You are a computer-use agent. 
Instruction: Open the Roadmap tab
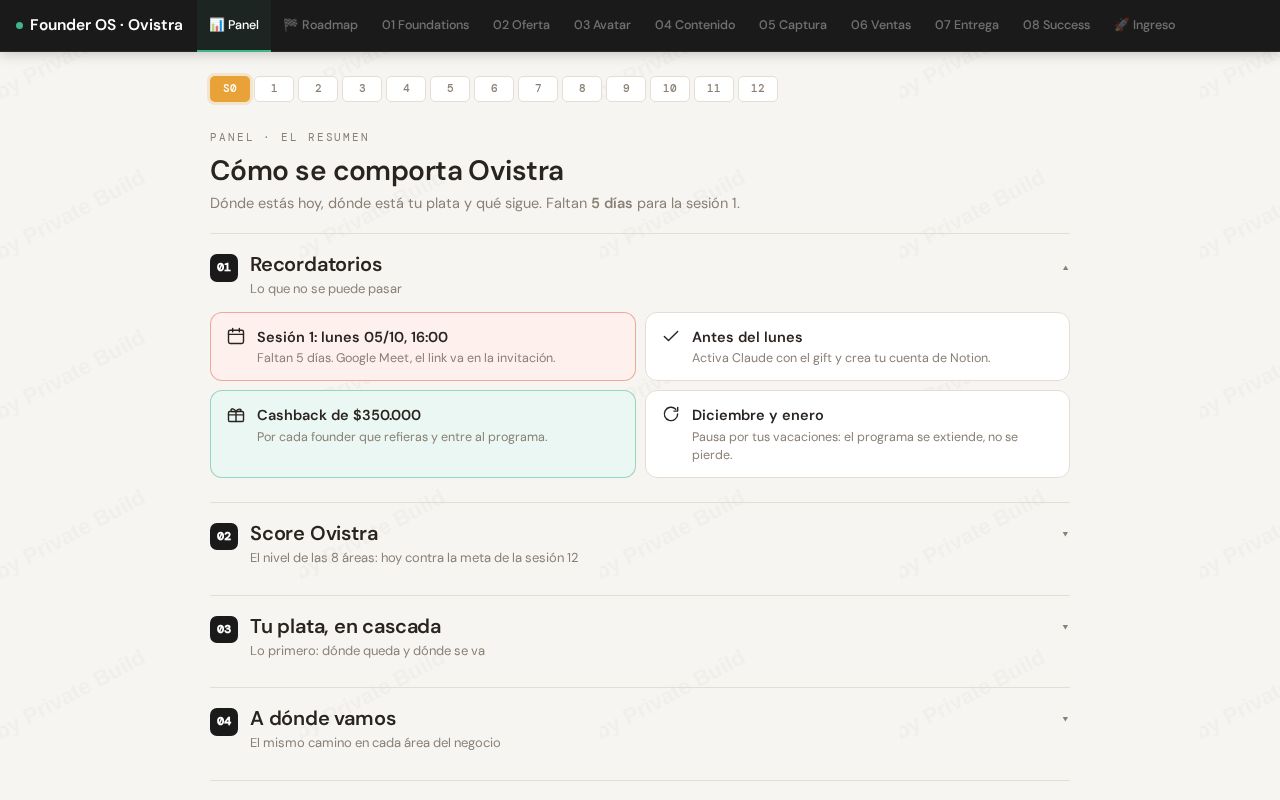click(320, 25)
